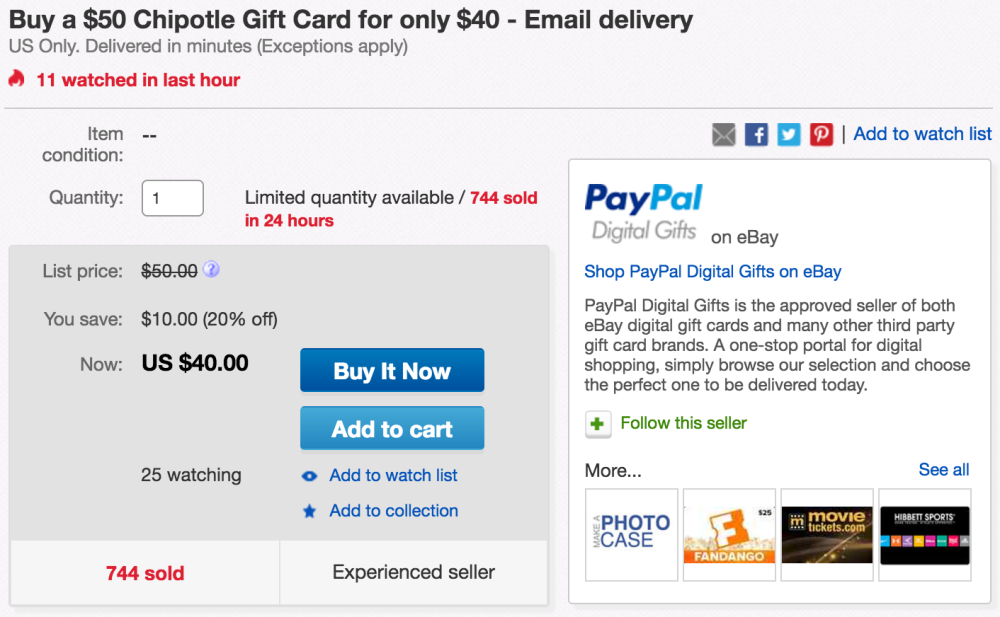Open the Fandango gift card thumbnail
This screenshot has height=617, width=1000.
tap(729, 535)
